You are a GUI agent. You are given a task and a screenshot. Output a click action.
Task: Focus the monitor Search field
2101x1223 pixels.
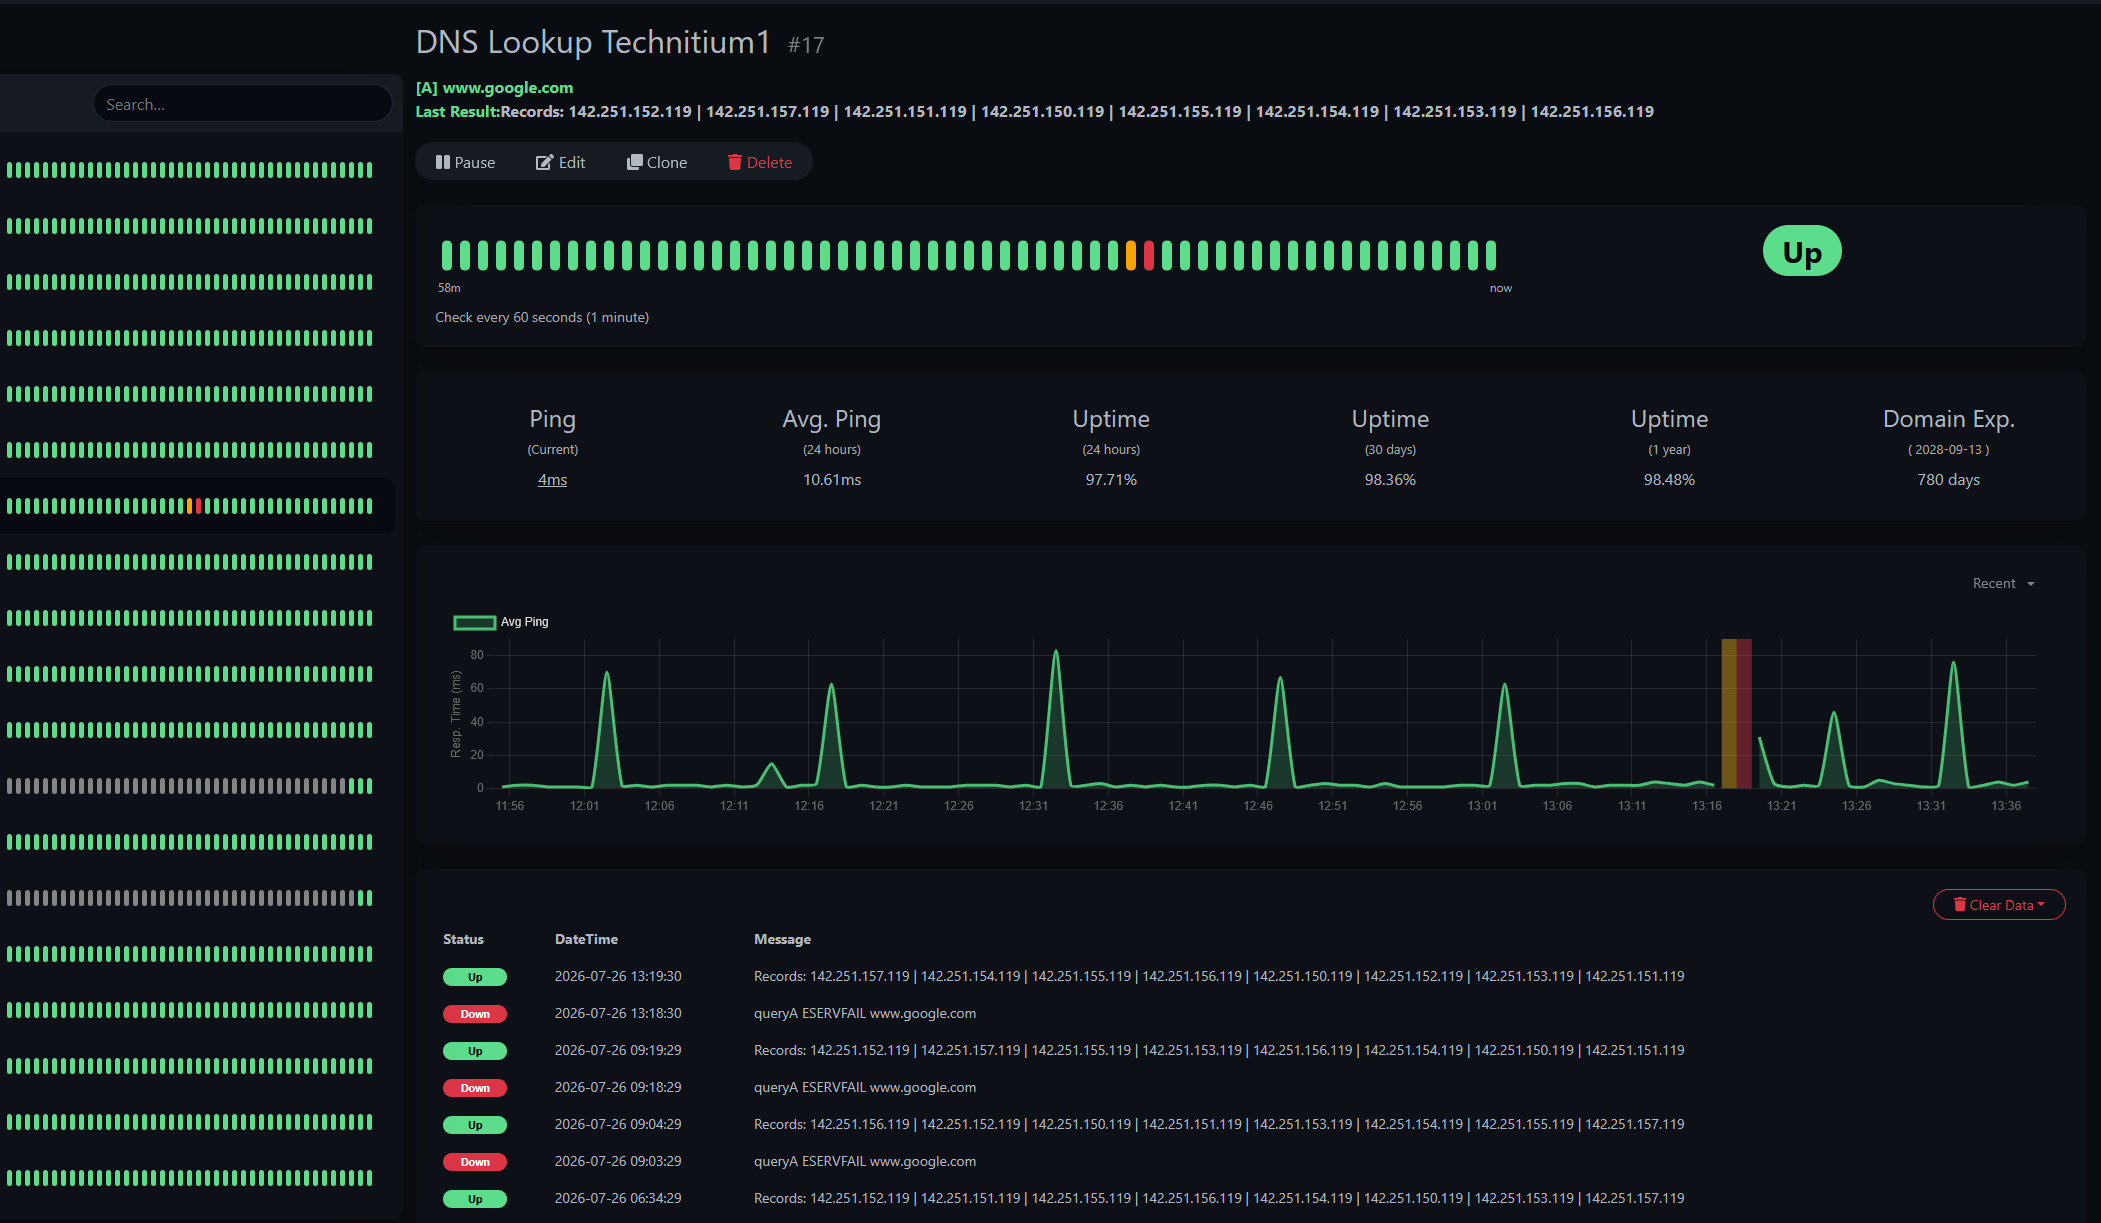(243, 104)
